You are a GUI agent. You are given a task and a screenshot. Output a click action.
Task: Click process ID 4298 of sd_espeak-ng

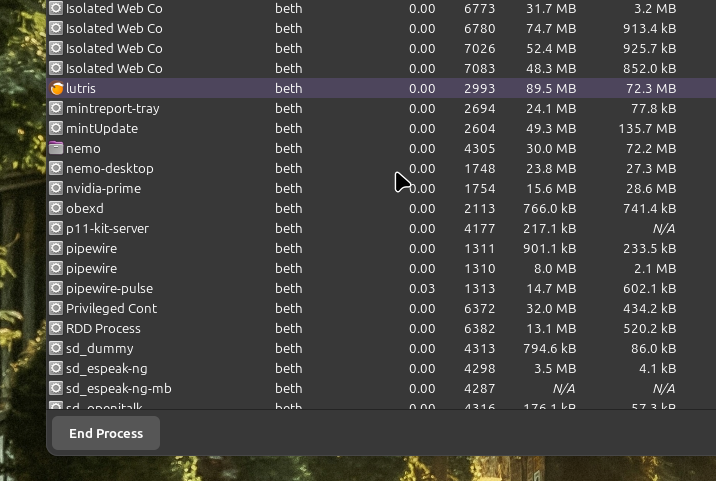click(479, 368)
